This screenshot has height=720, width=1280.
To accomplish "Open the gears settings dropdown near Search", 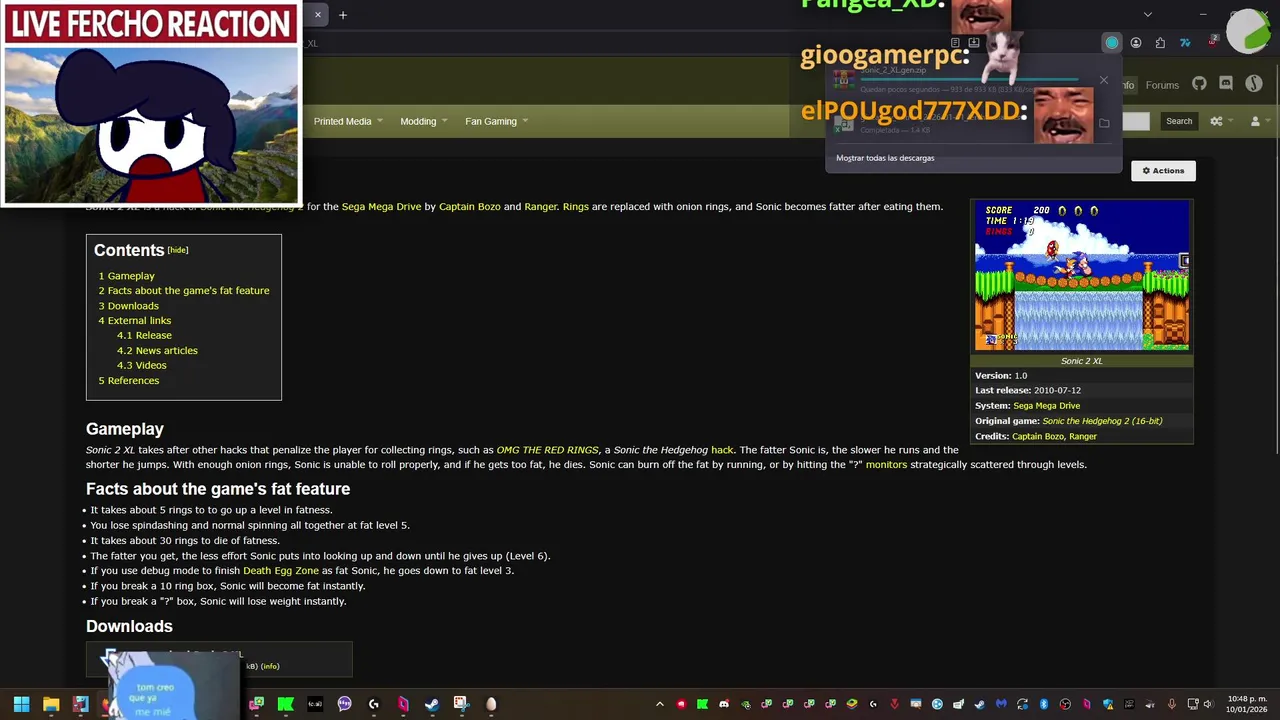I will click(1220, 121).
